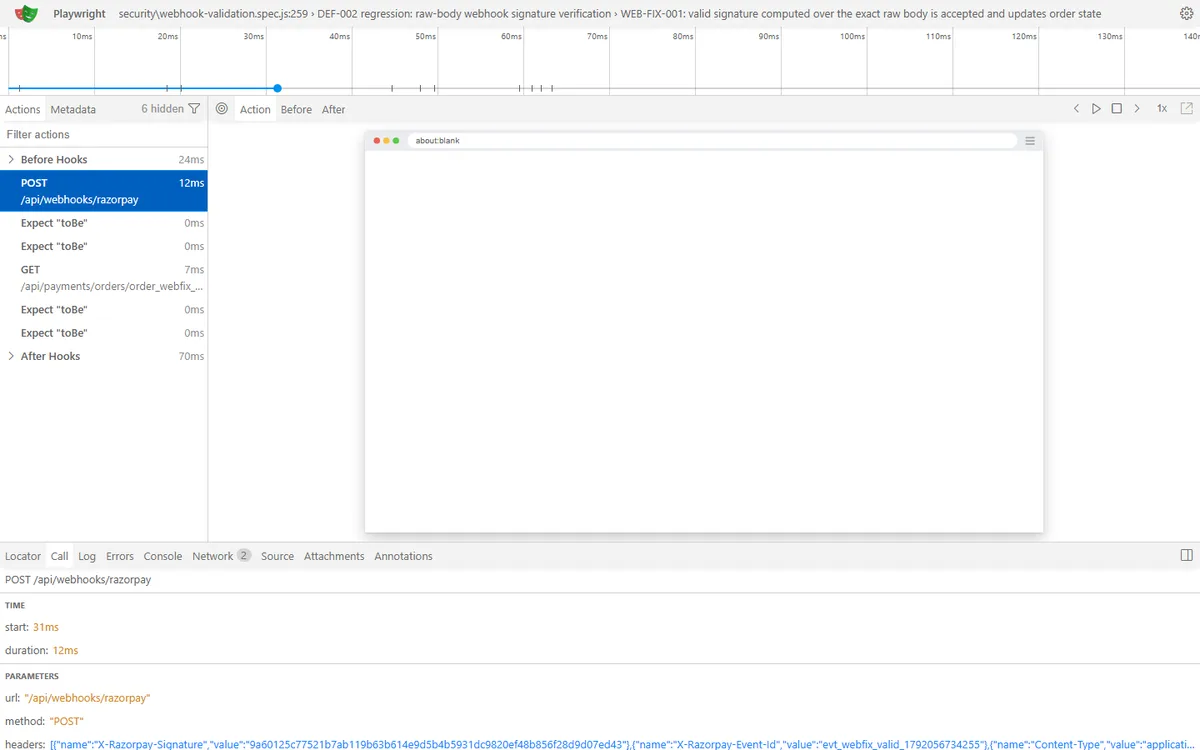Click the 50ms timeline tick label
This screenshot has width=1200, height=750.
[426, 36]
